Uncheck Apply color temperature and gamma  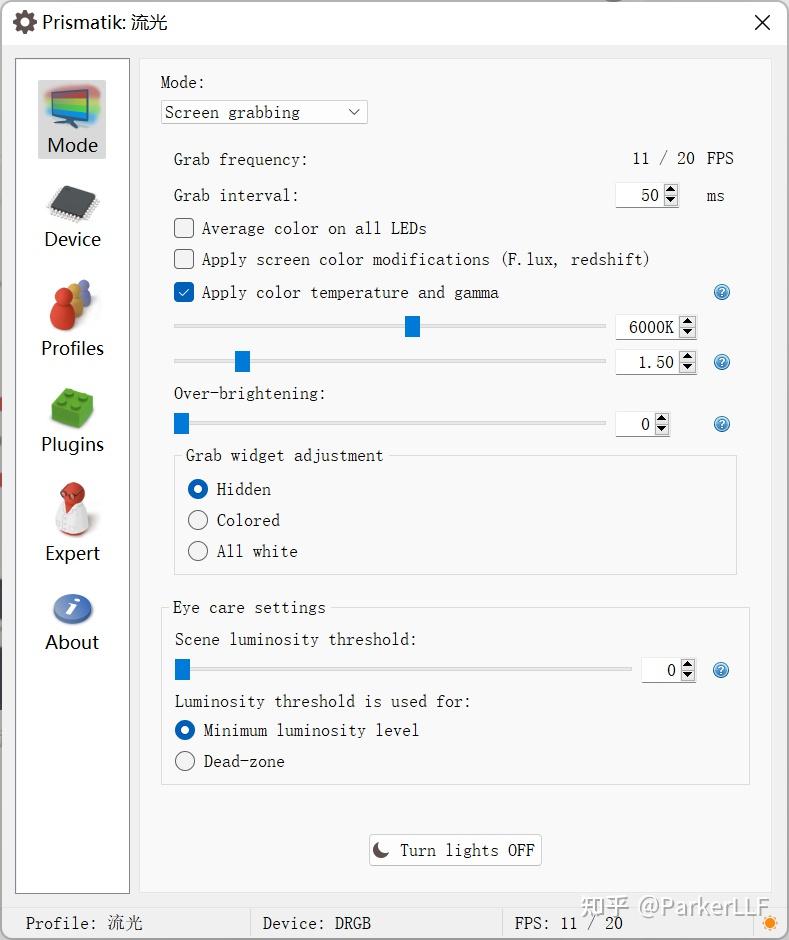[x=184, y=292]
